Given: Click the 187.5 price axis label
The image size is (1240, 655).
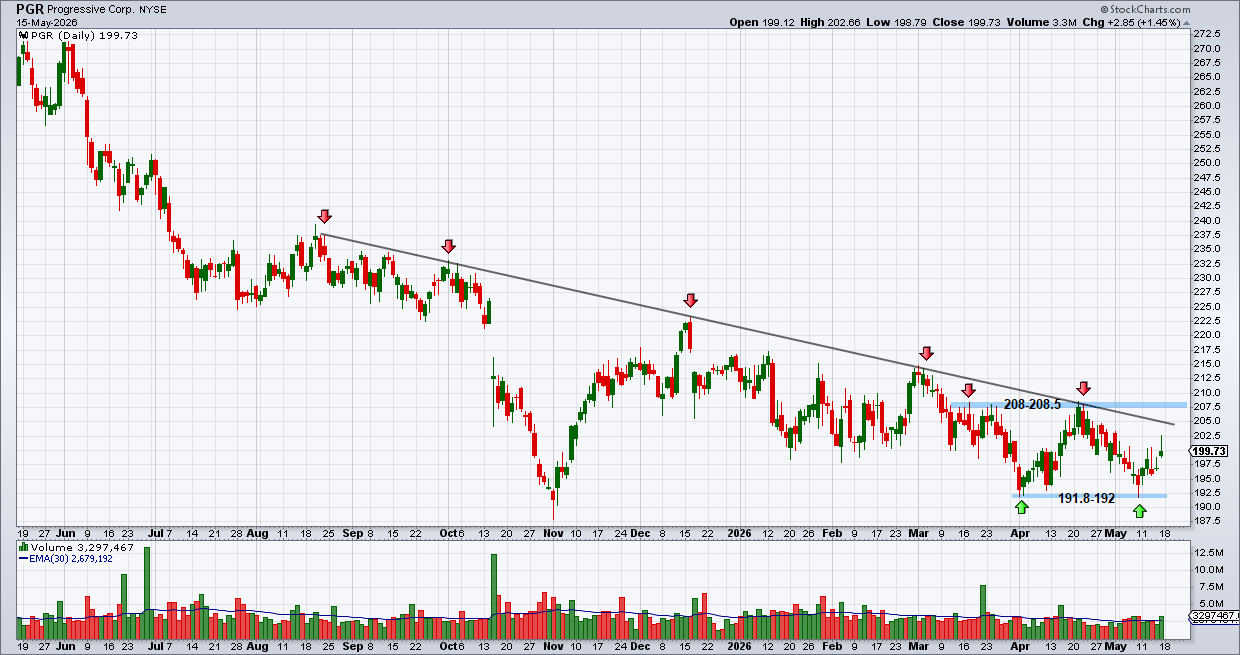Looking at the screenshot, I should 1205,521.
